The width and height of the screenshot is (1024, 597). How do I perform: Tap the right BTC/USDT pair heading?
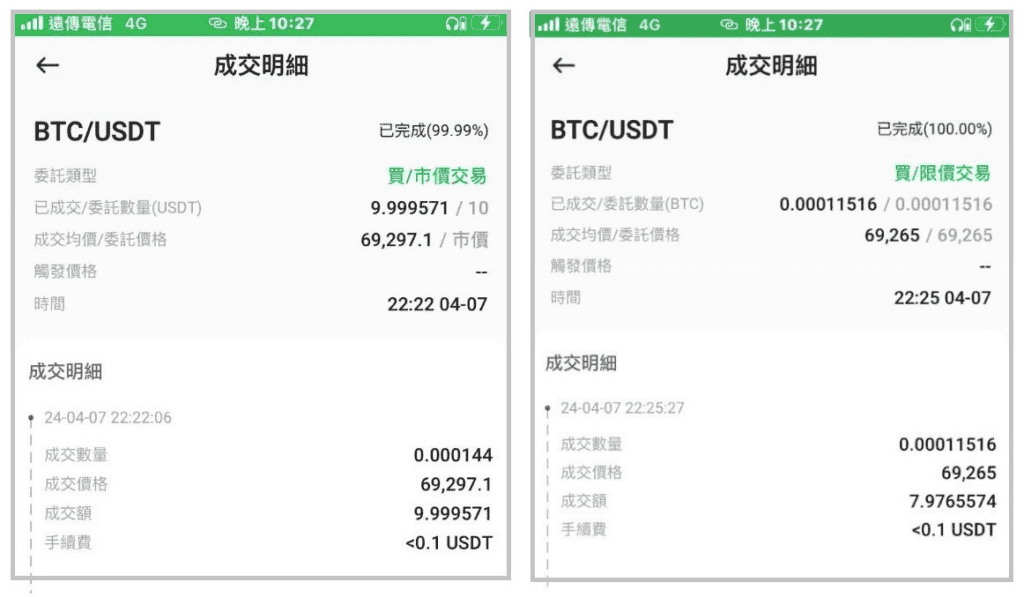click(x=611, y=130)
